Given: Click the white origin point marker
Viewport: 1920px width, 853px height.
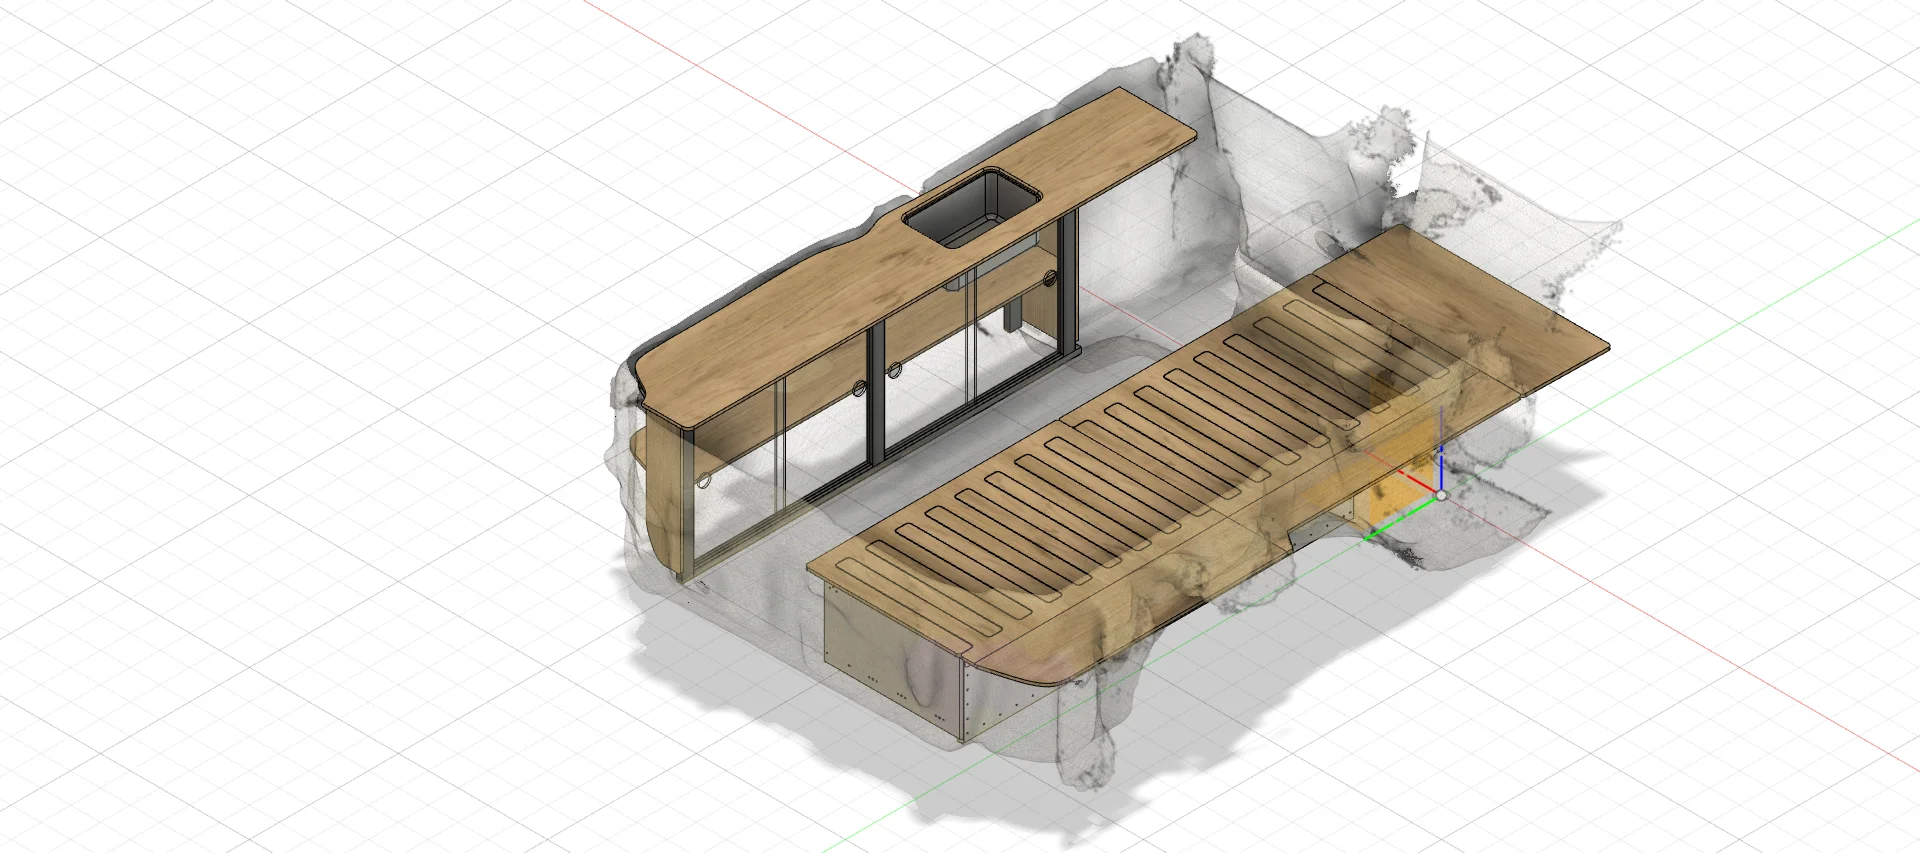Looking at the screenshot, I should coord(1441,495).
